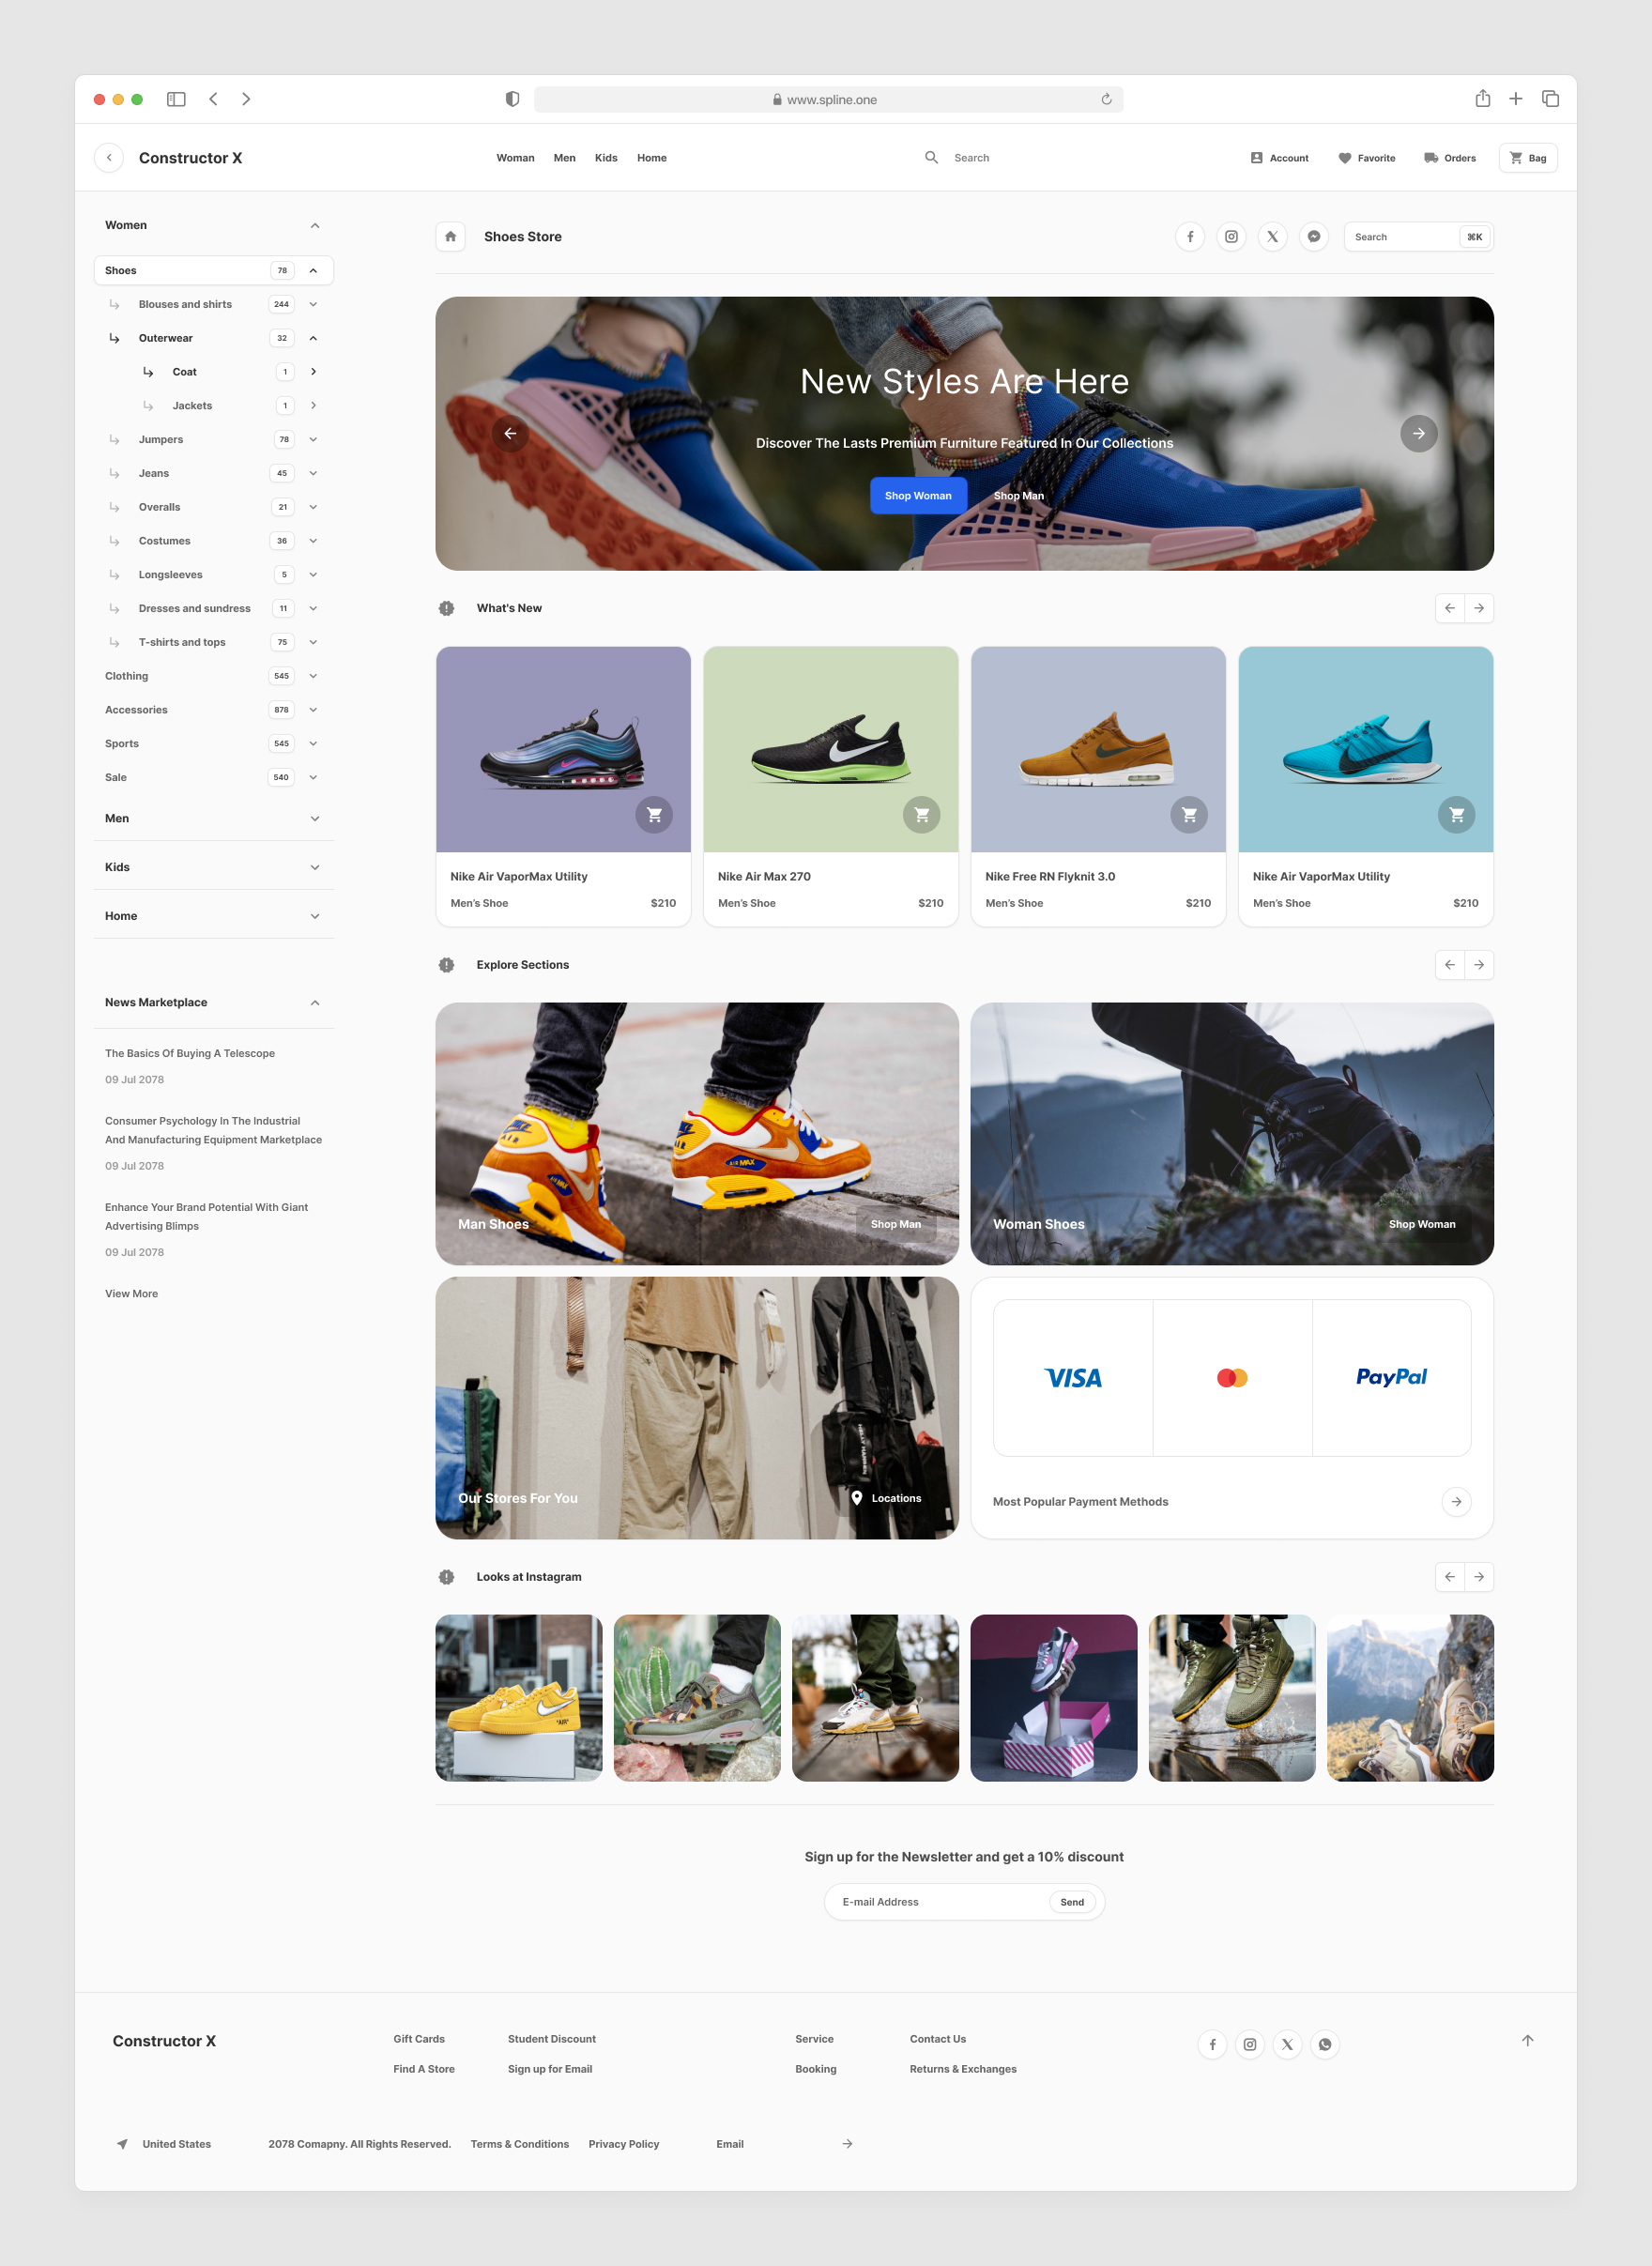Click the round back button beside Constructor X
The height and width of the screenshot is (2266, 1652).
click(109, 158)
